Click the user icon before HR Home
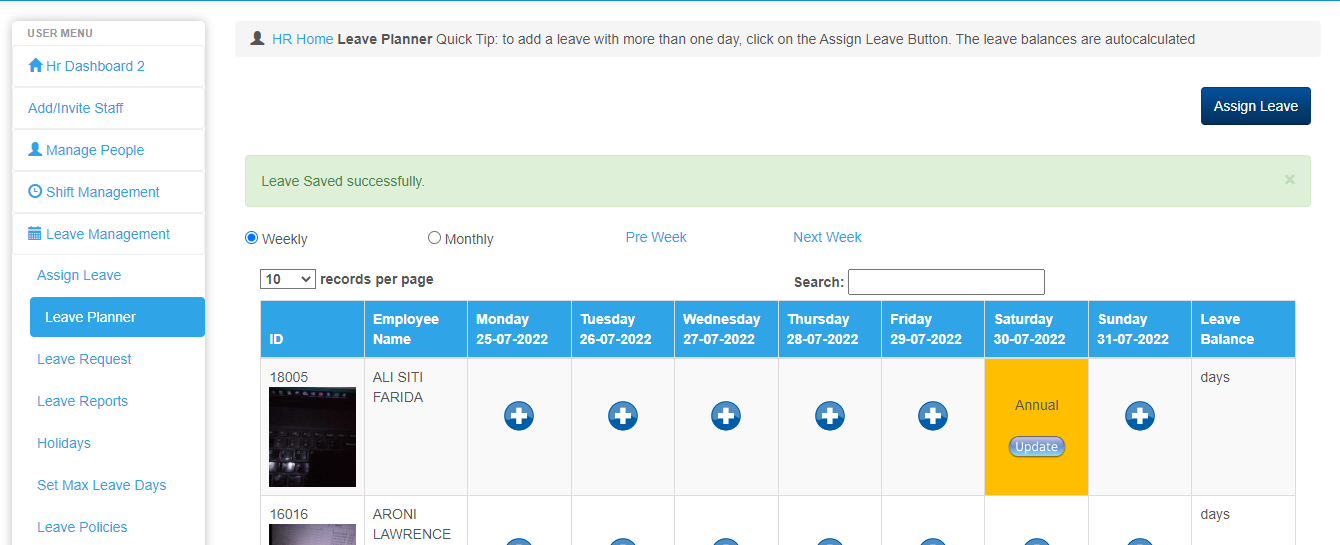 [x=258, y=38]
